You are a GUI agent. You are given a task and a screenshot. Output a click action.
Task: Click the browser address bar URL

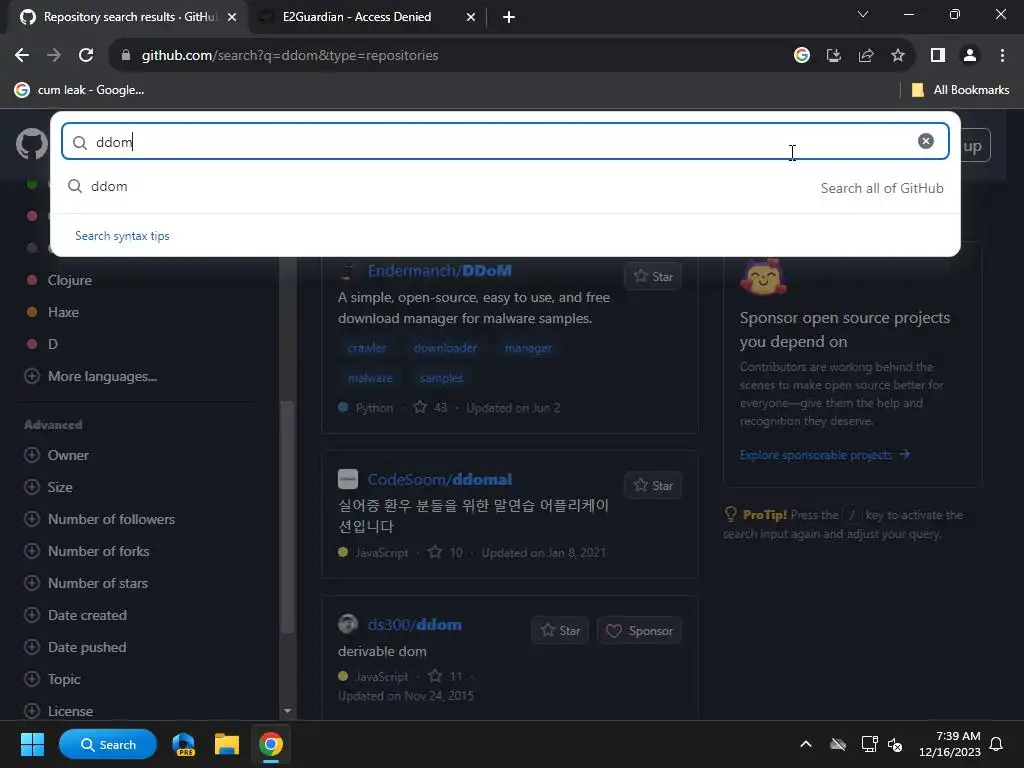[x=290, y=56]
